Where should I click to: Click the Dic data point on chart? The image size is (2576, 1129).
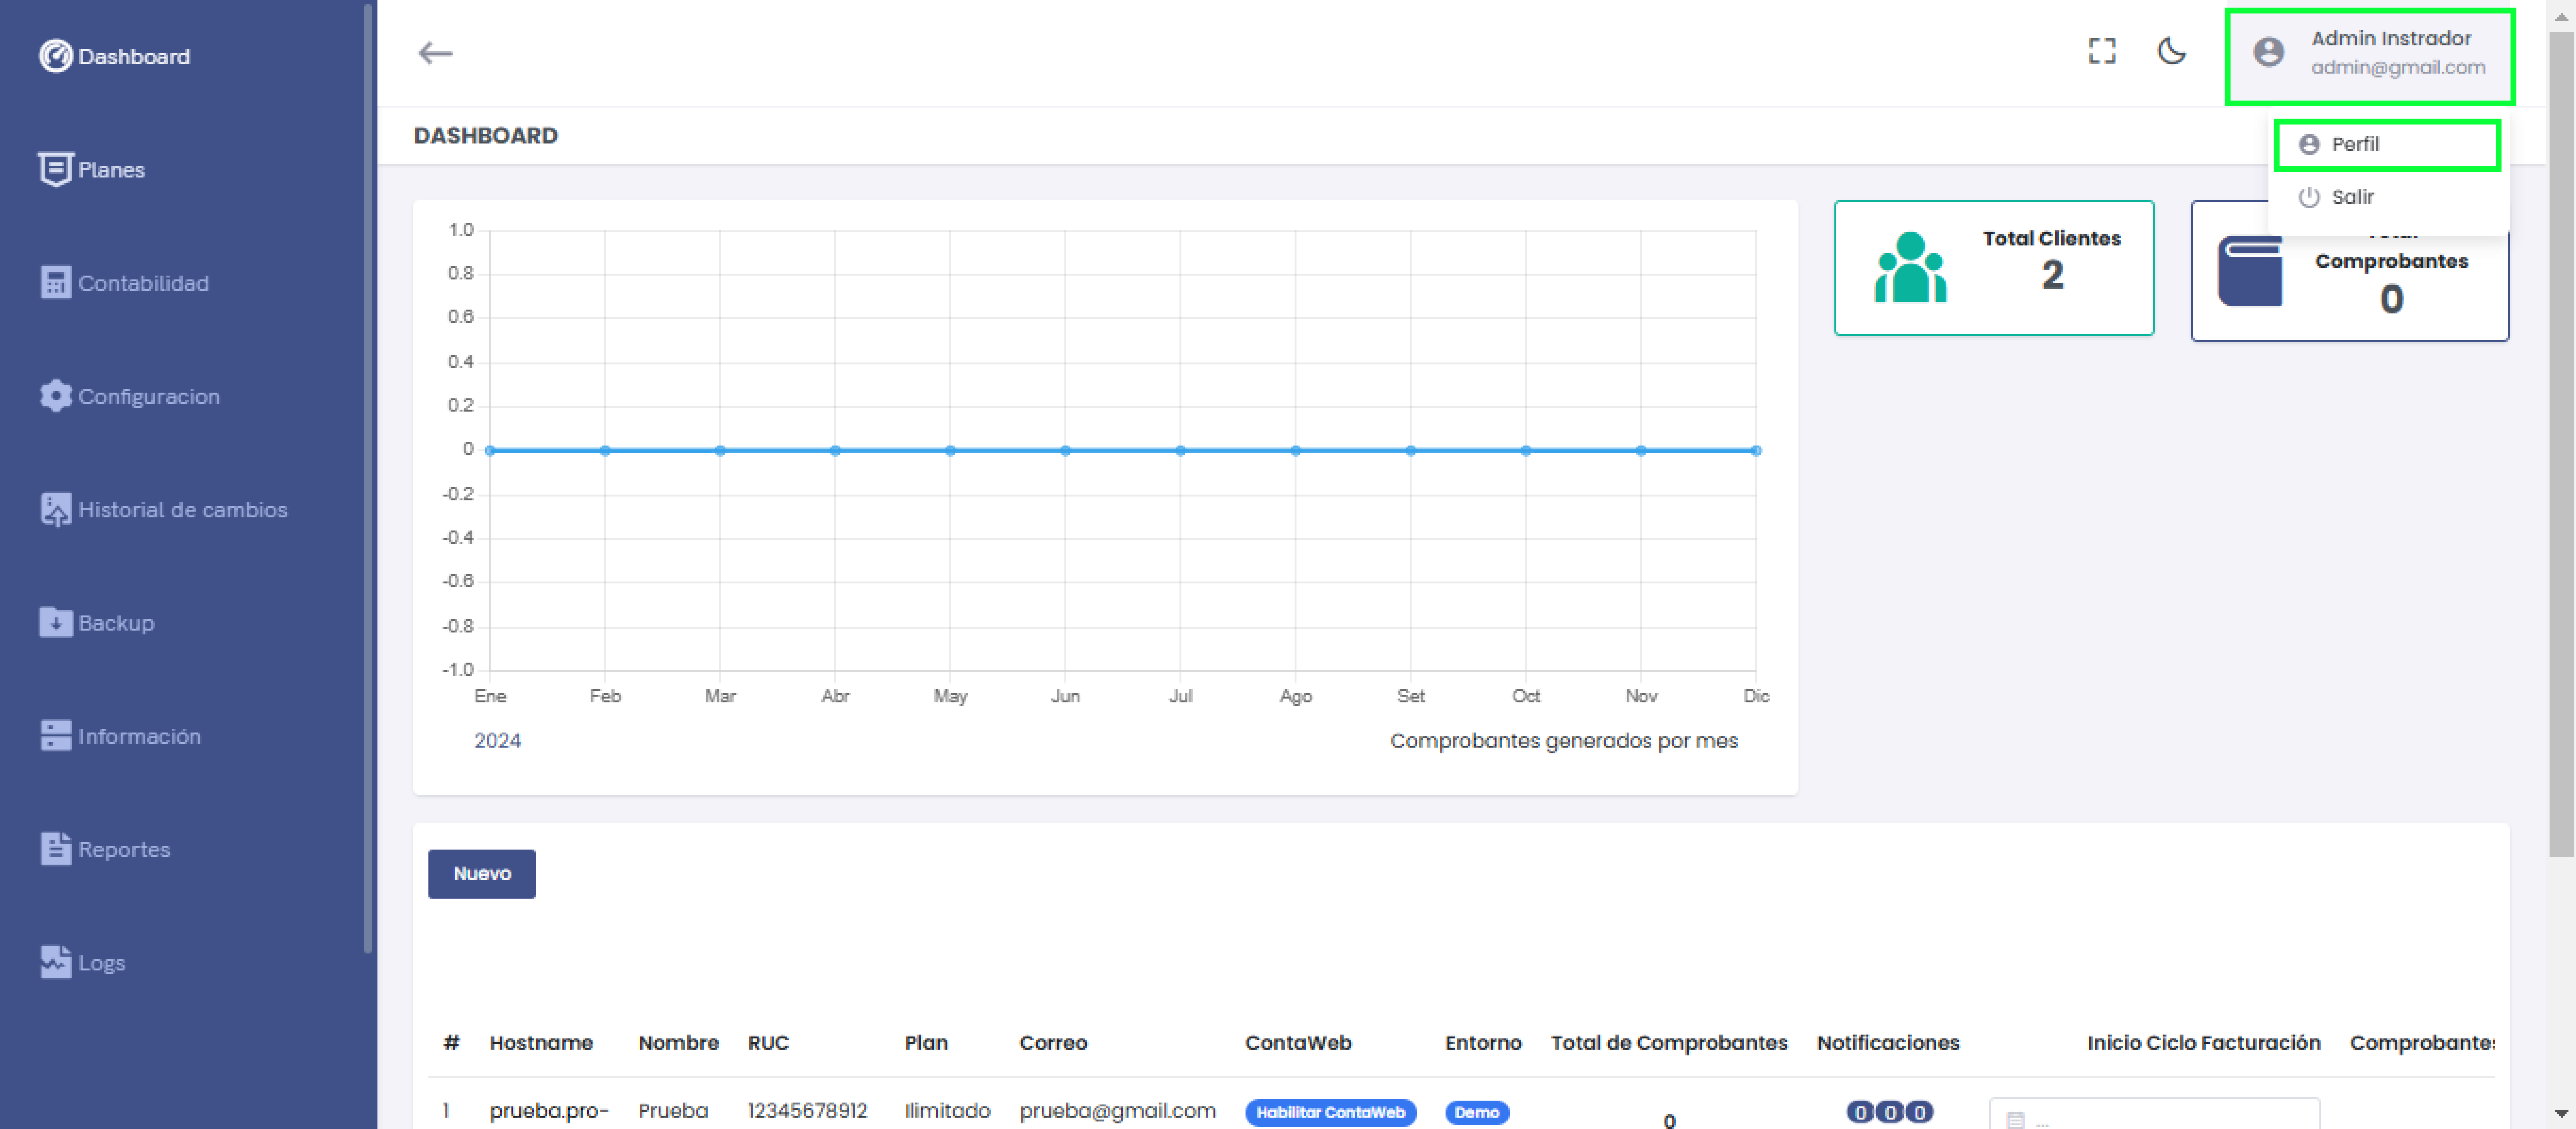(x=1755, y=451)
